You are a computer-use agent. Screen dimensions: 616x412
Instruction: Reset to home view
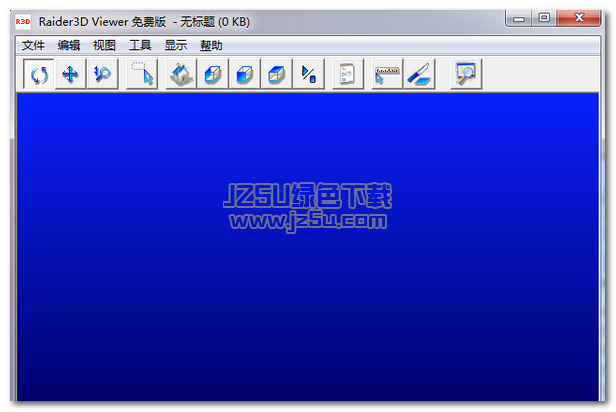tap(181, 74)
